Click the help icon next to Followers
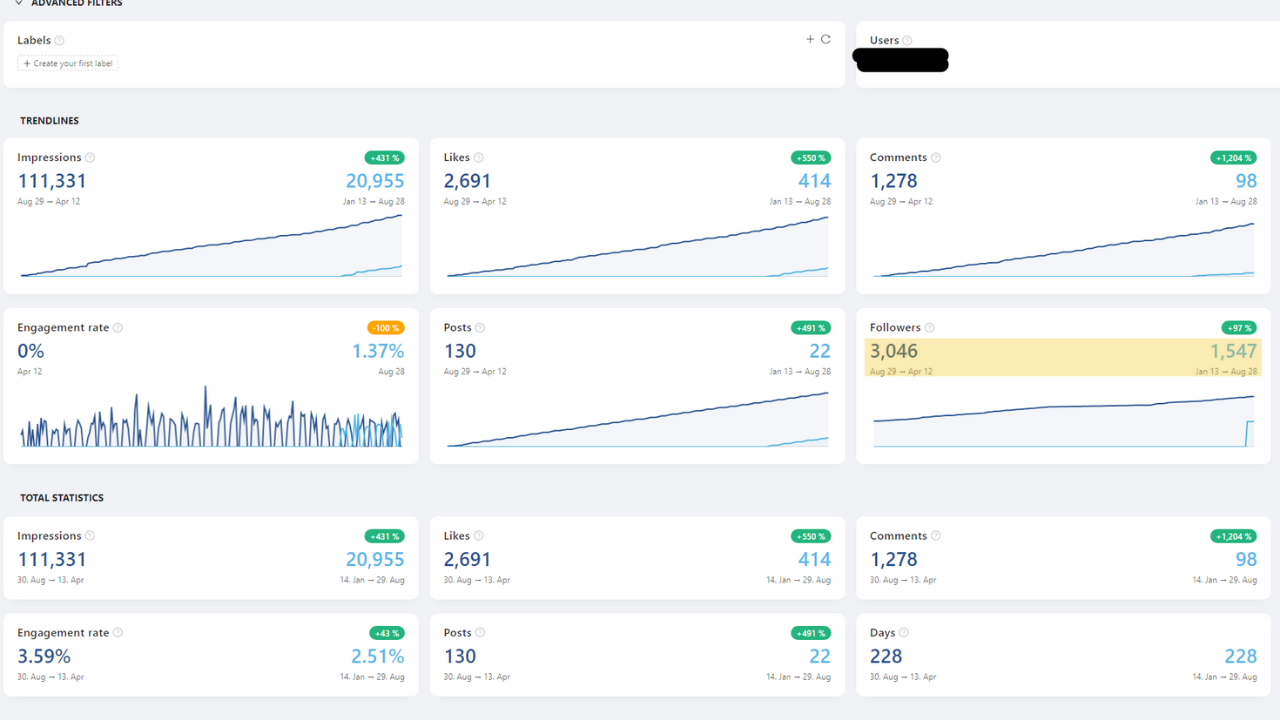Screen dimensions: 1280x720 tap(929, 328)
